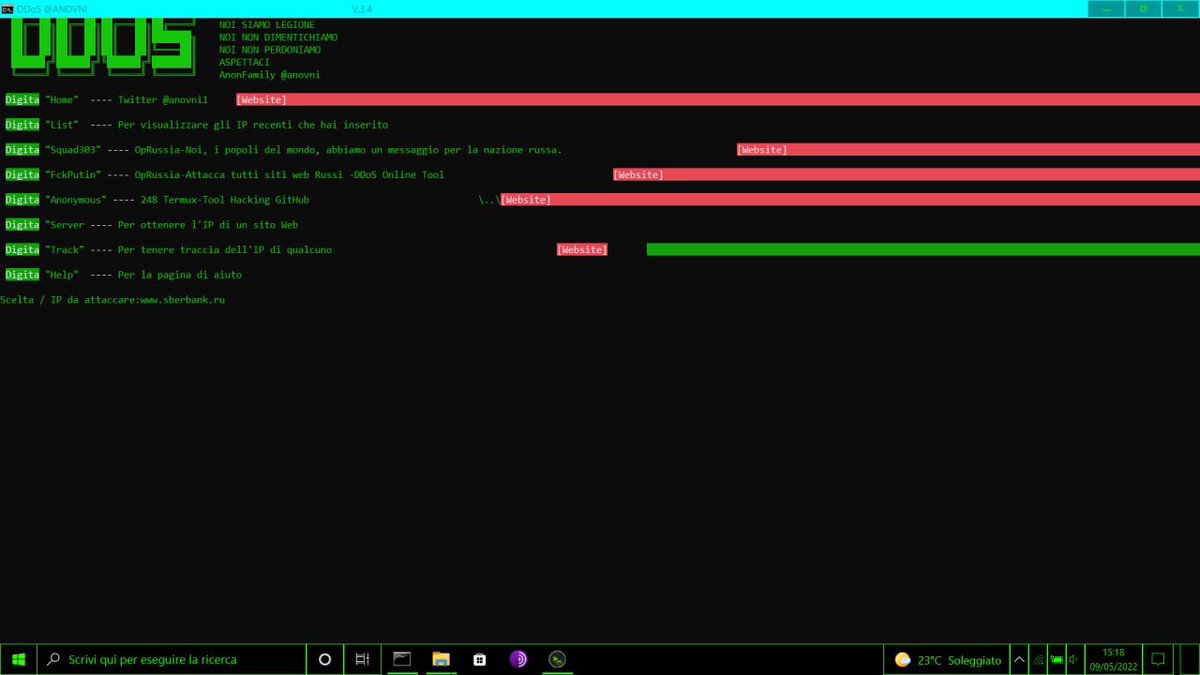Click the 'Digita' label beside "Track"
Screen dimensions: 1200x675
pyautogui.click(x=22, y=250)
